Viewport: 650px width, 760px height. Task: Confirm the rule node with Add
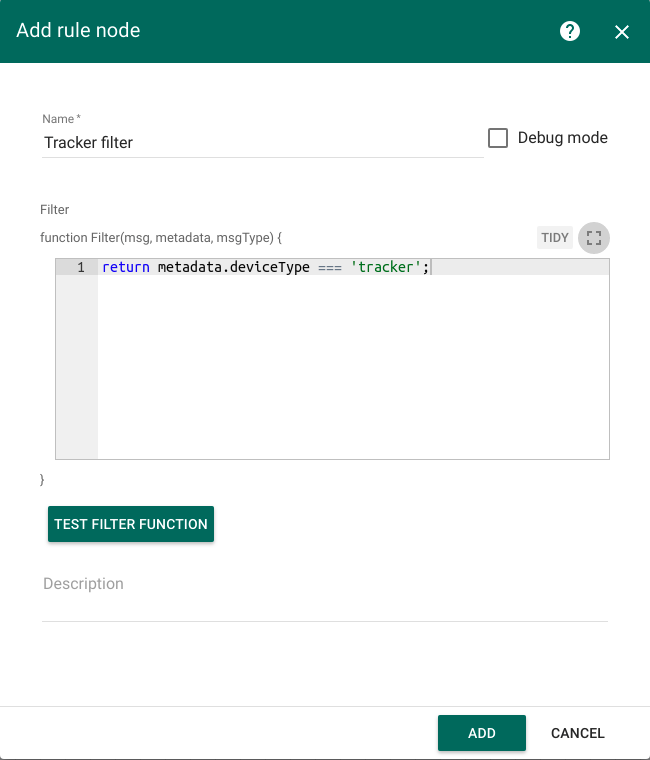point(481,733)
